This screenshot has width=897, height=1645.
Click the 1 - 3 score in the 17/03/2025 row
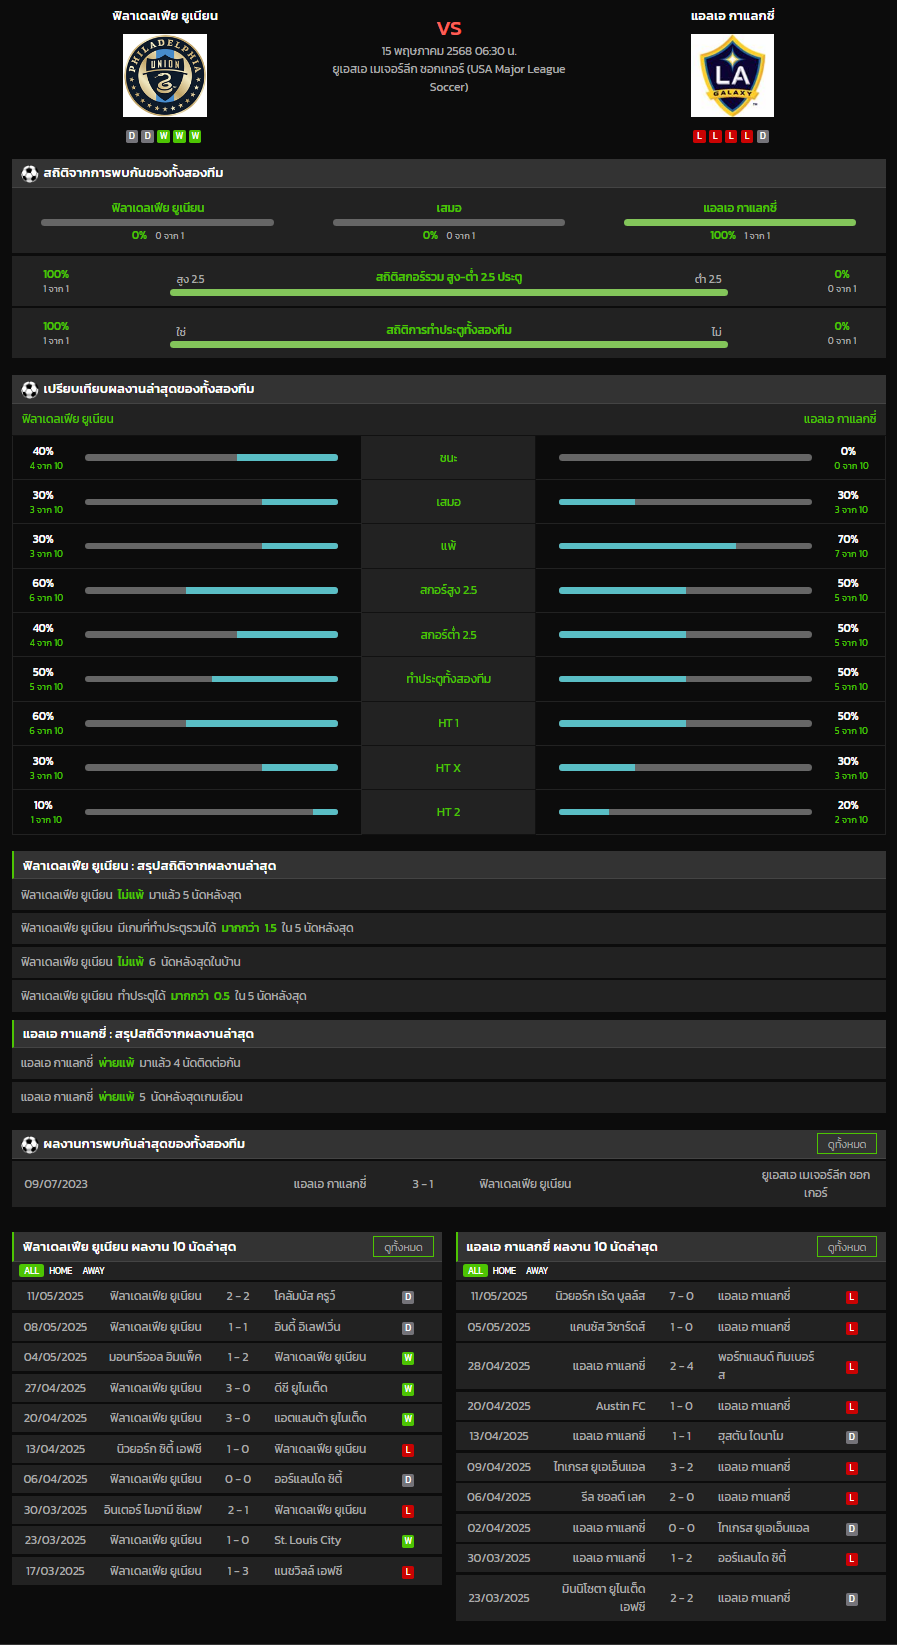coord(238,1571)
